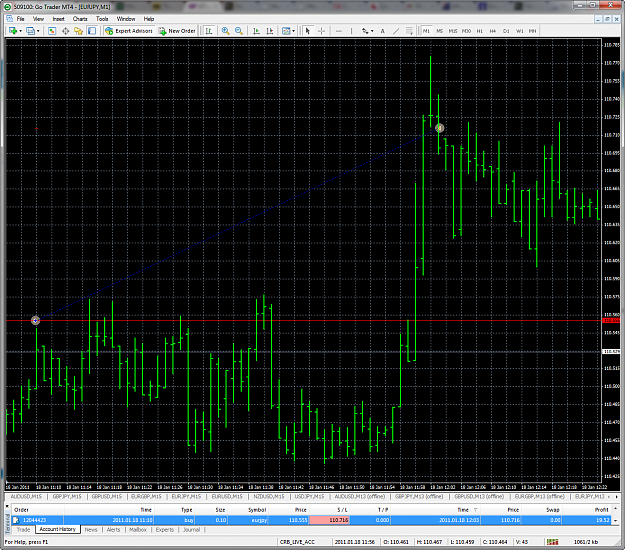Switch chart to M1 timeframe

(x=426, y=31)
